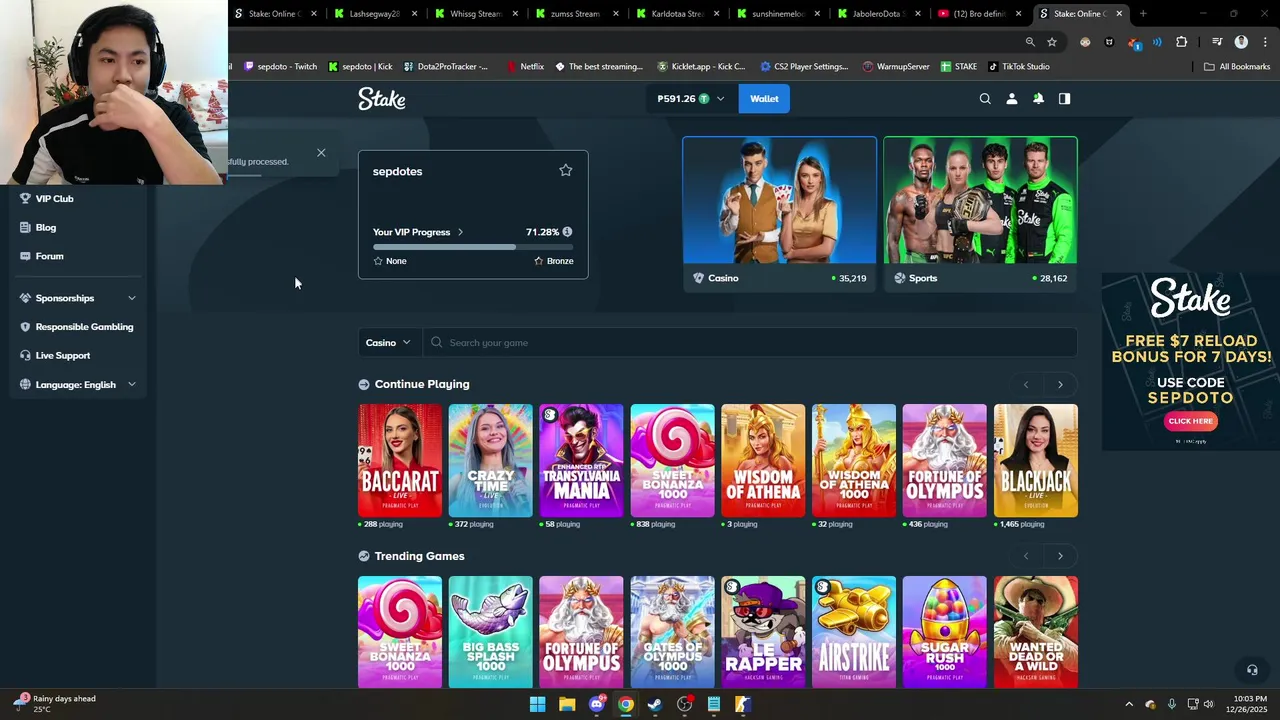Viewport: 1280px width, 720px height.
Task: Open the notifications bell icon
Action: pyautogui.click(x=1038, y=99)
